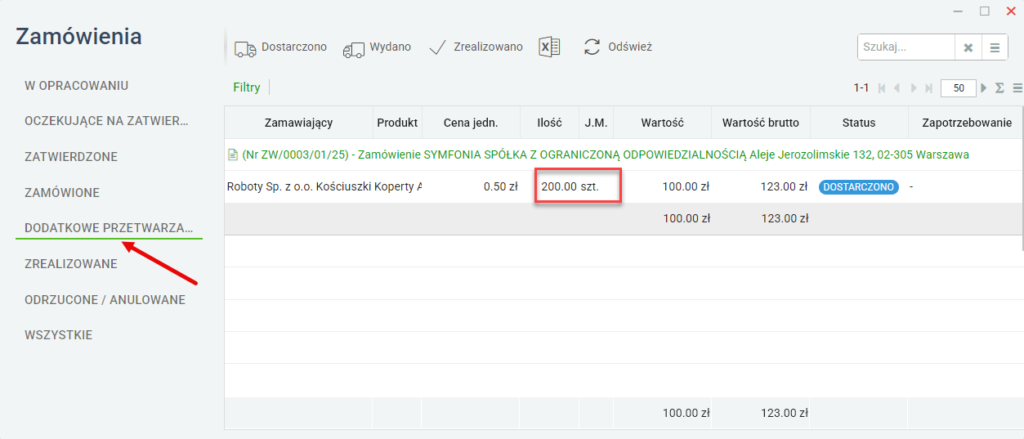Go to previous page of results

click(897, 88)
